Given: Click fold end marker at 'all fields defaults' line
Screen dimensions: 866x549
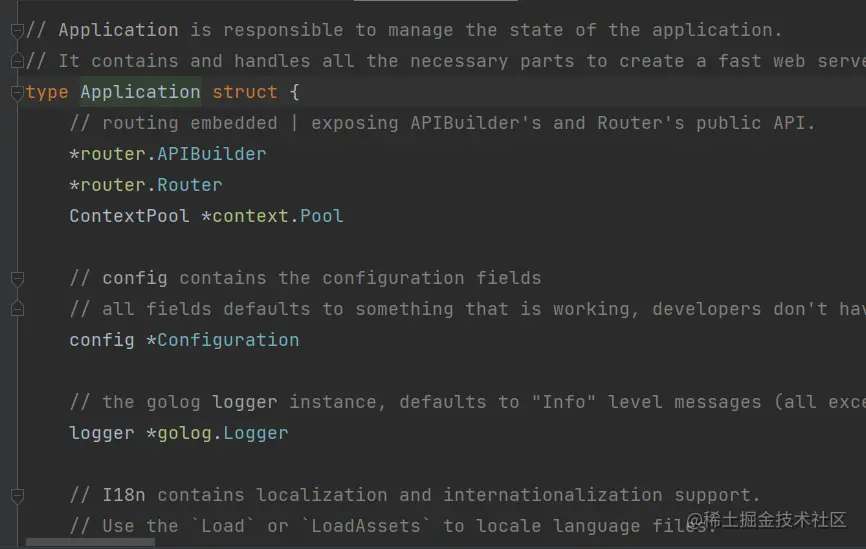Looking at the screenshot, I should click(x=16, y=309).
